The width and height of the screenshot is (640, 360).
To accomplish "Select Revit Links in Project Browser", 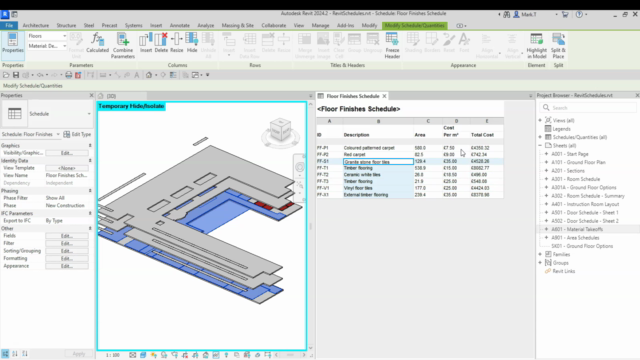I will click(x=564, y=271).
